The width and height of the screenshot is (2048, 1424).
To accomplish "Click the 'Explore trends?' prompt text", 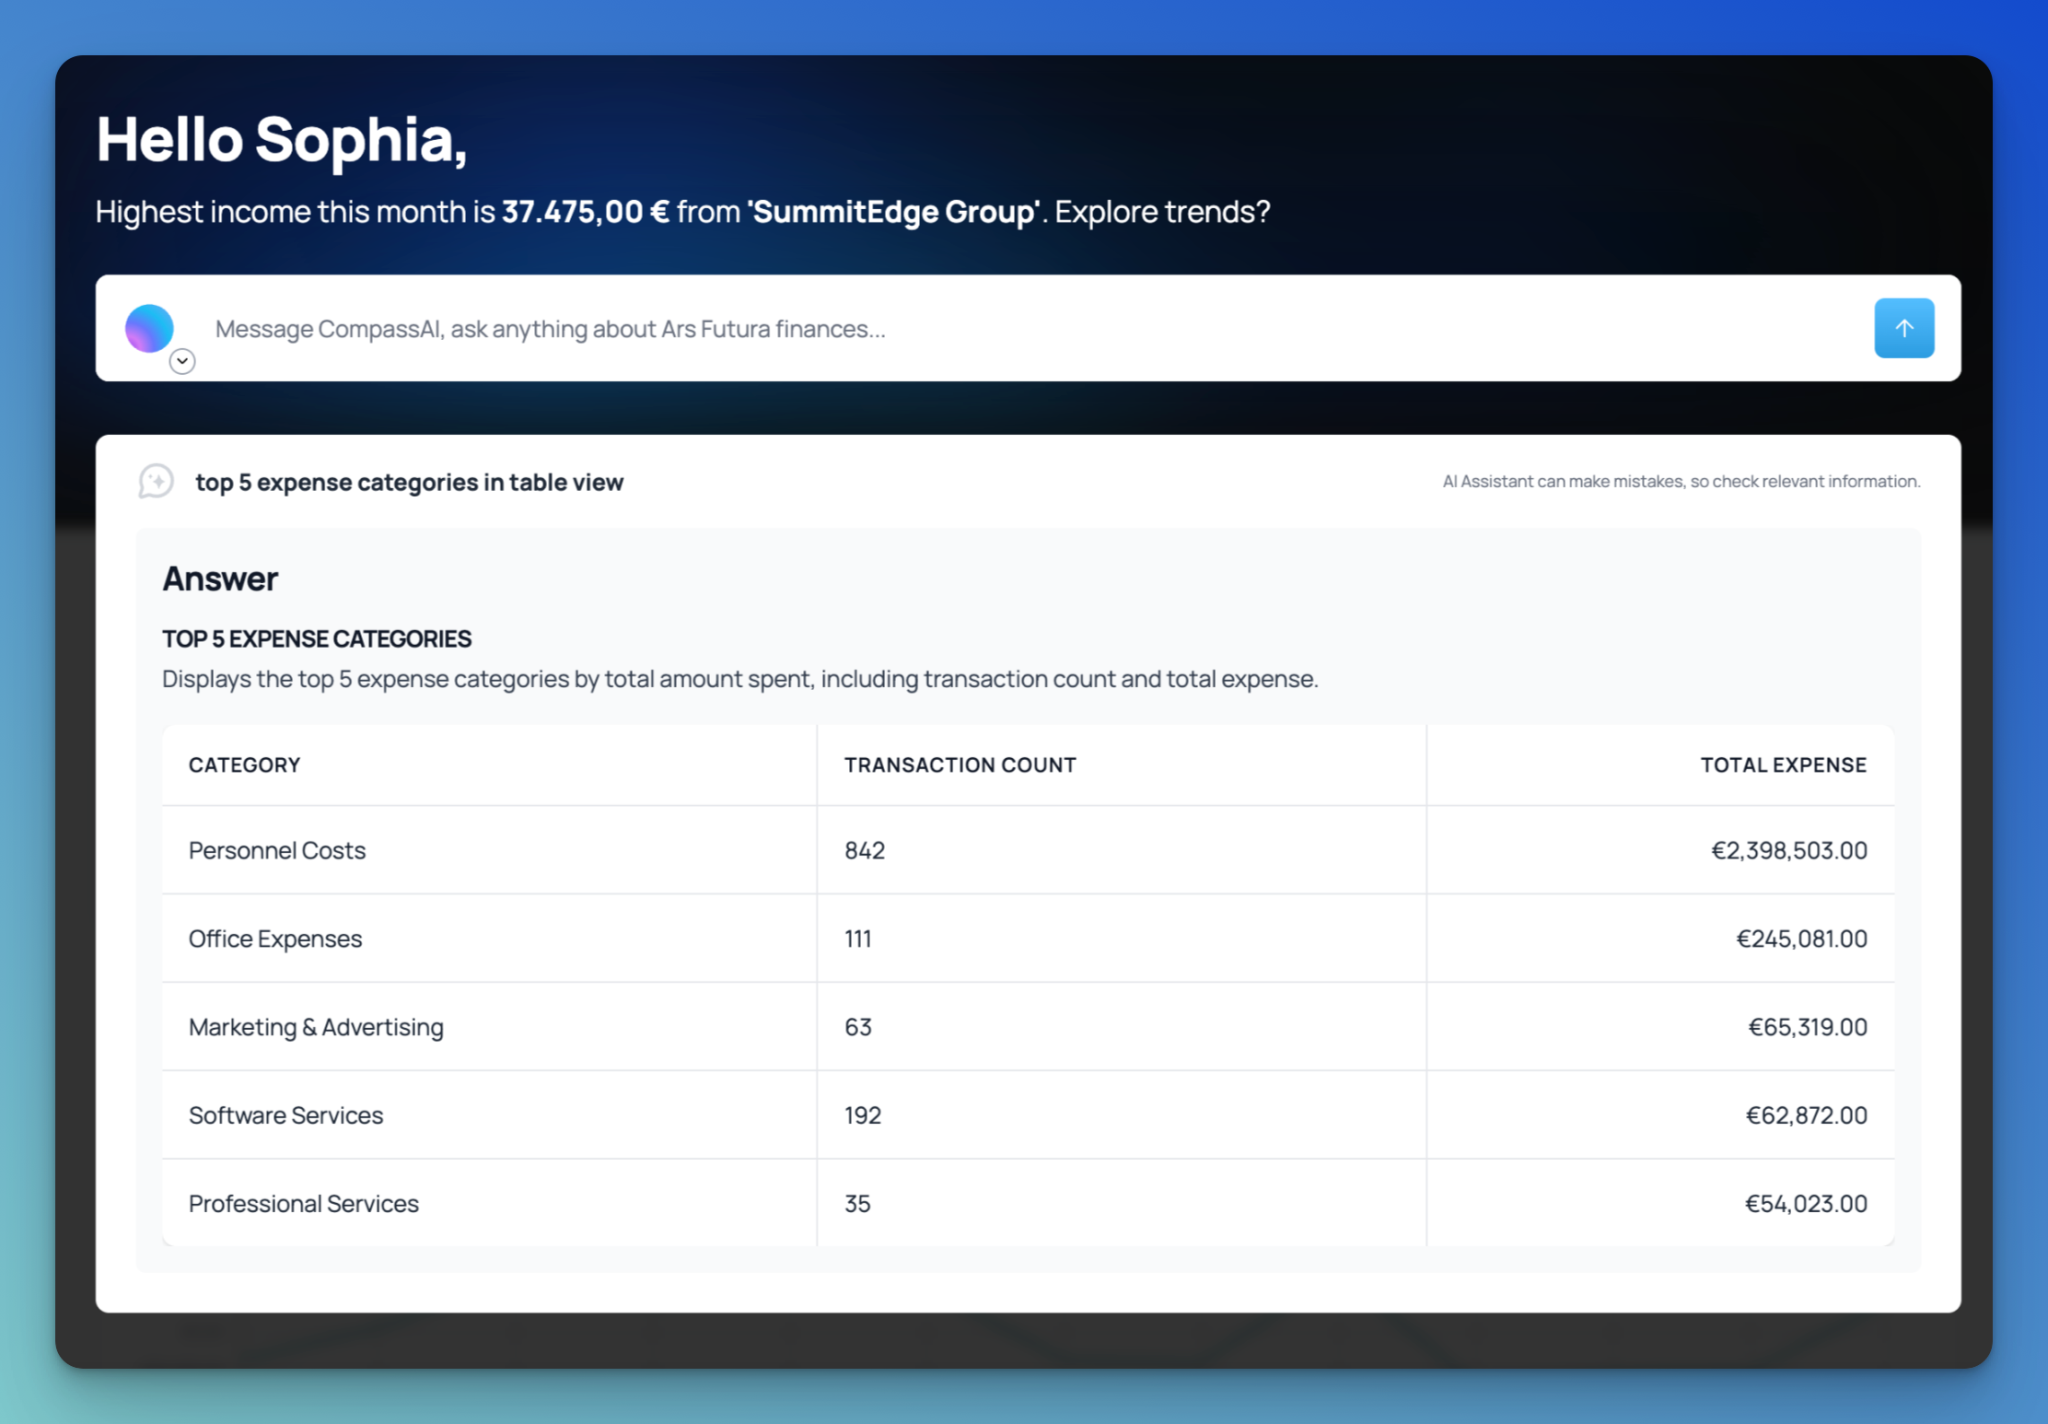I will point(1162,212).
